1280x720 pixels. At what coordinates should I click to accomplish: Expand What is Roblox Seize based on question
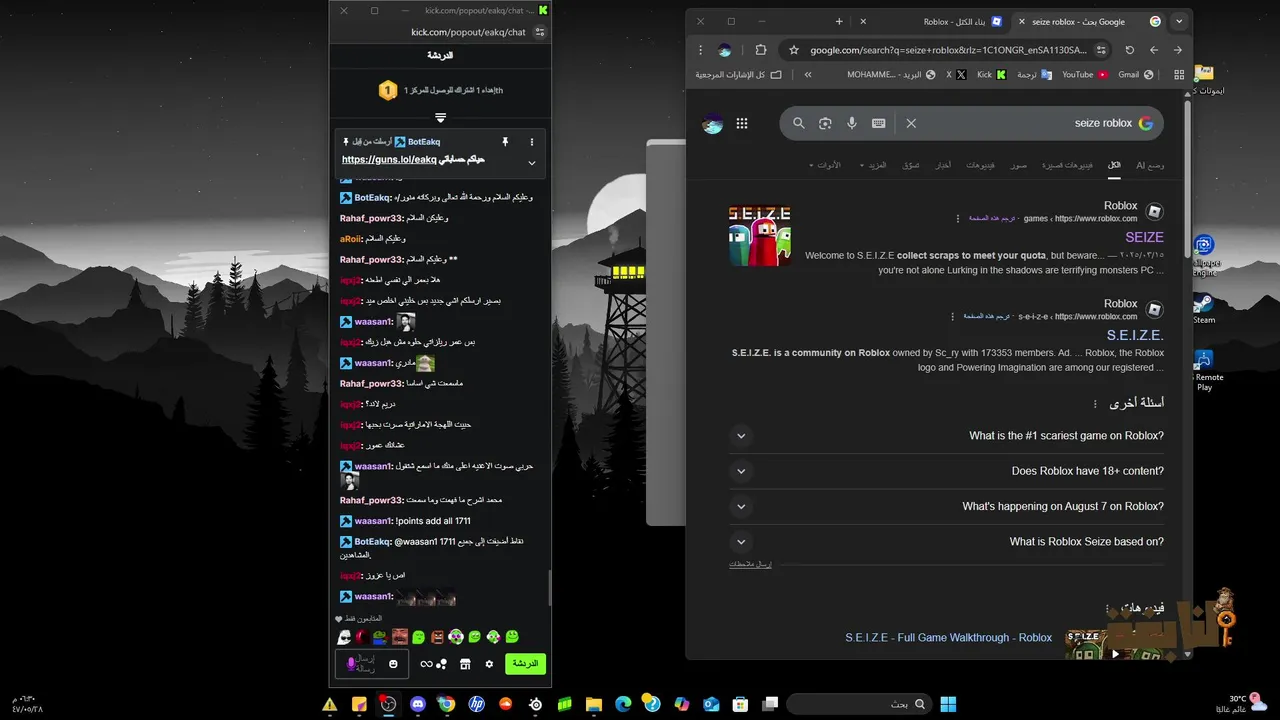click(946, 542)
